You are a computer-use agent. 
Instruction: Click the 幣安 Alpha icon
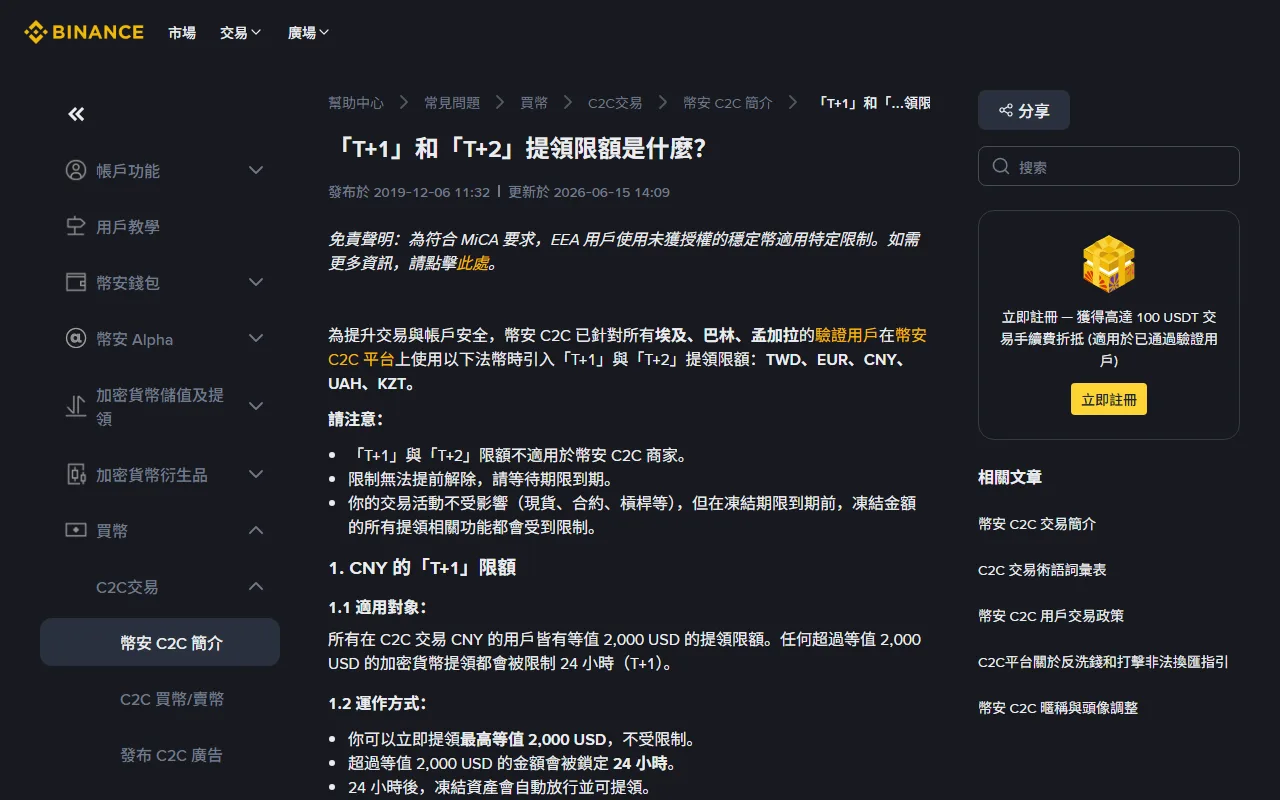[76, 338]
